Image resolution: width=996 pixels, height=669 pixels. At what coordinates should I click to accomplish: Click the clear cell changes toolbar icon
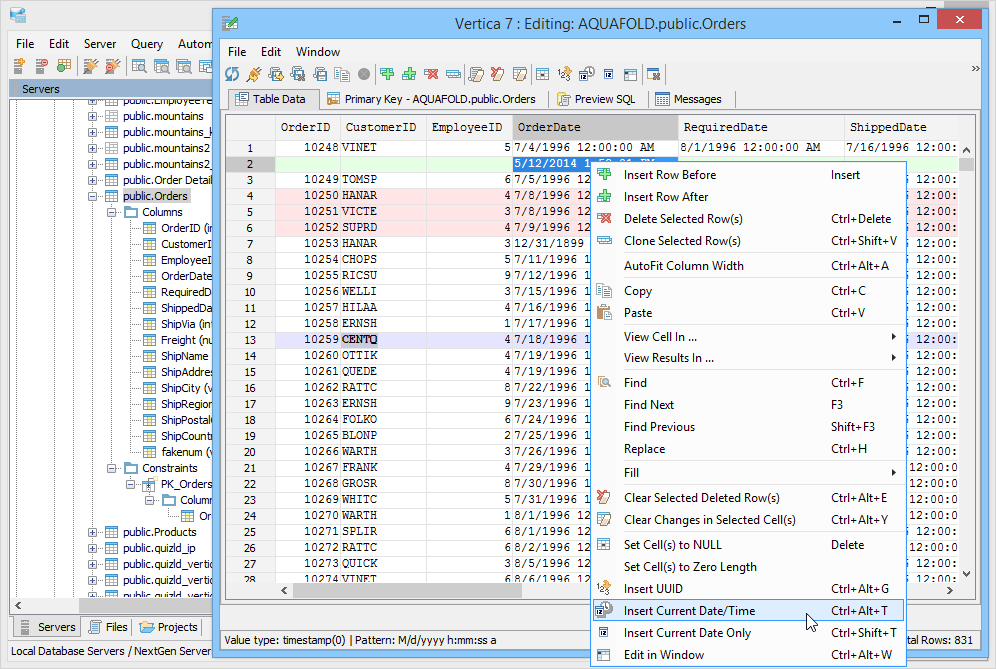(520, 74)
